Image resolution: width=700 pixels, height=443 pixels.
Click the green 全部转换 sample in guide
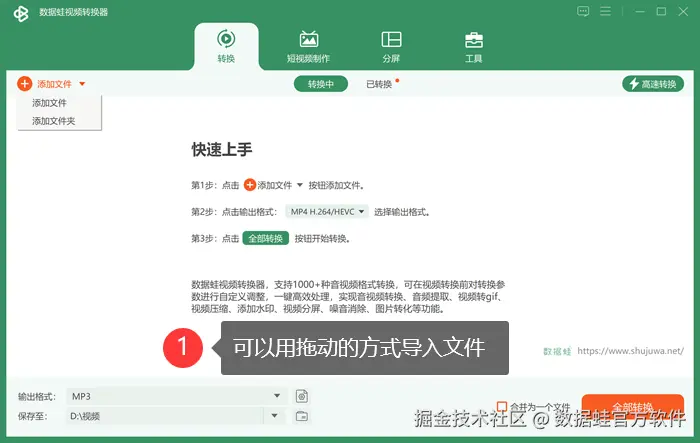coord(266,238)
